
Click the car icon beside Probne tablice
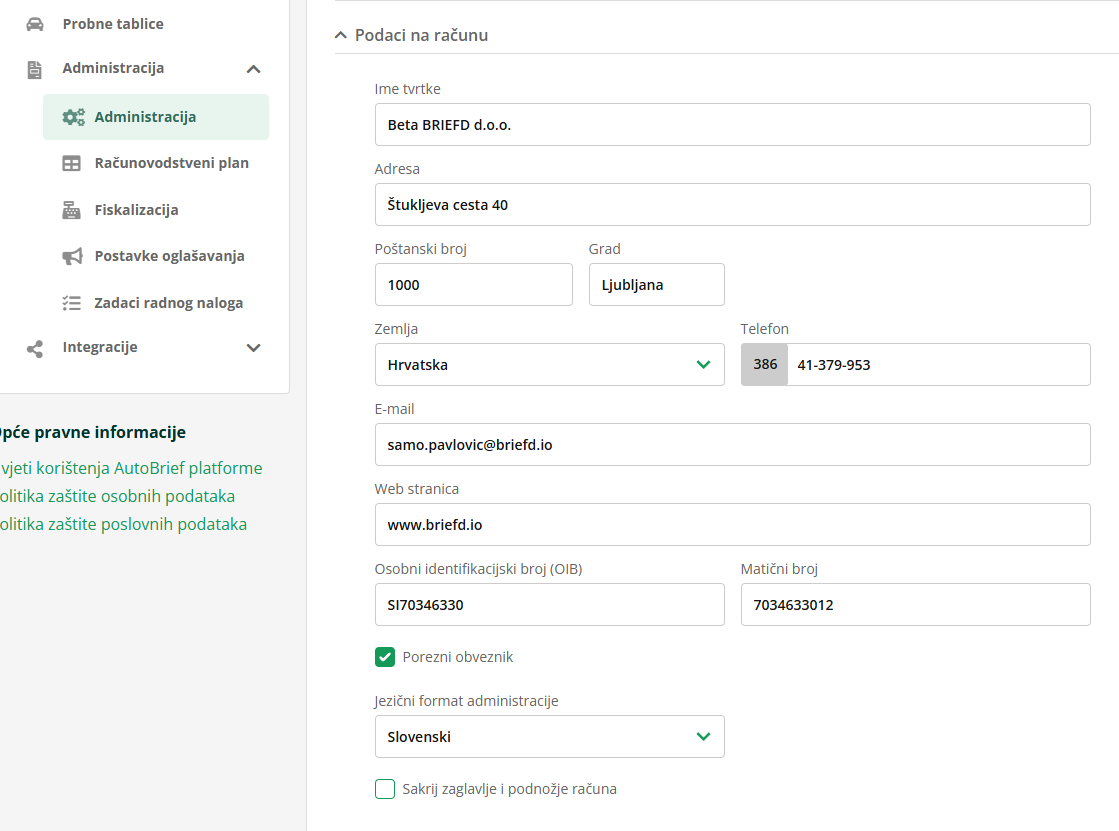tap(35, 24)
